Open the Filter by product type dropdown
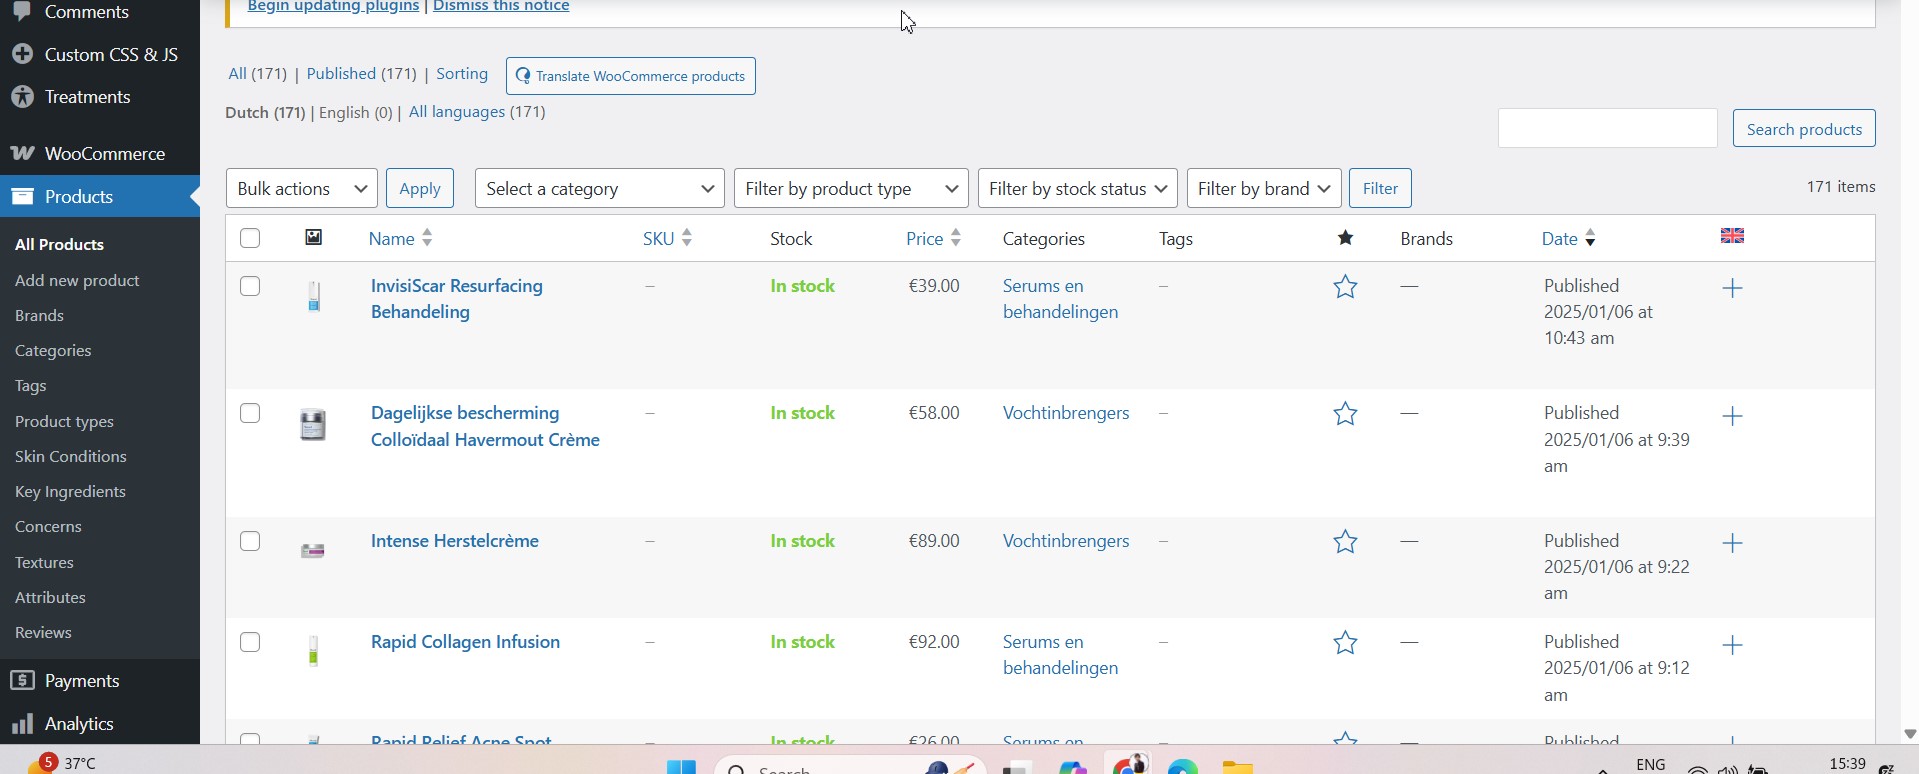This screenshot has width=1919, height=774. (x=851, y=188)
